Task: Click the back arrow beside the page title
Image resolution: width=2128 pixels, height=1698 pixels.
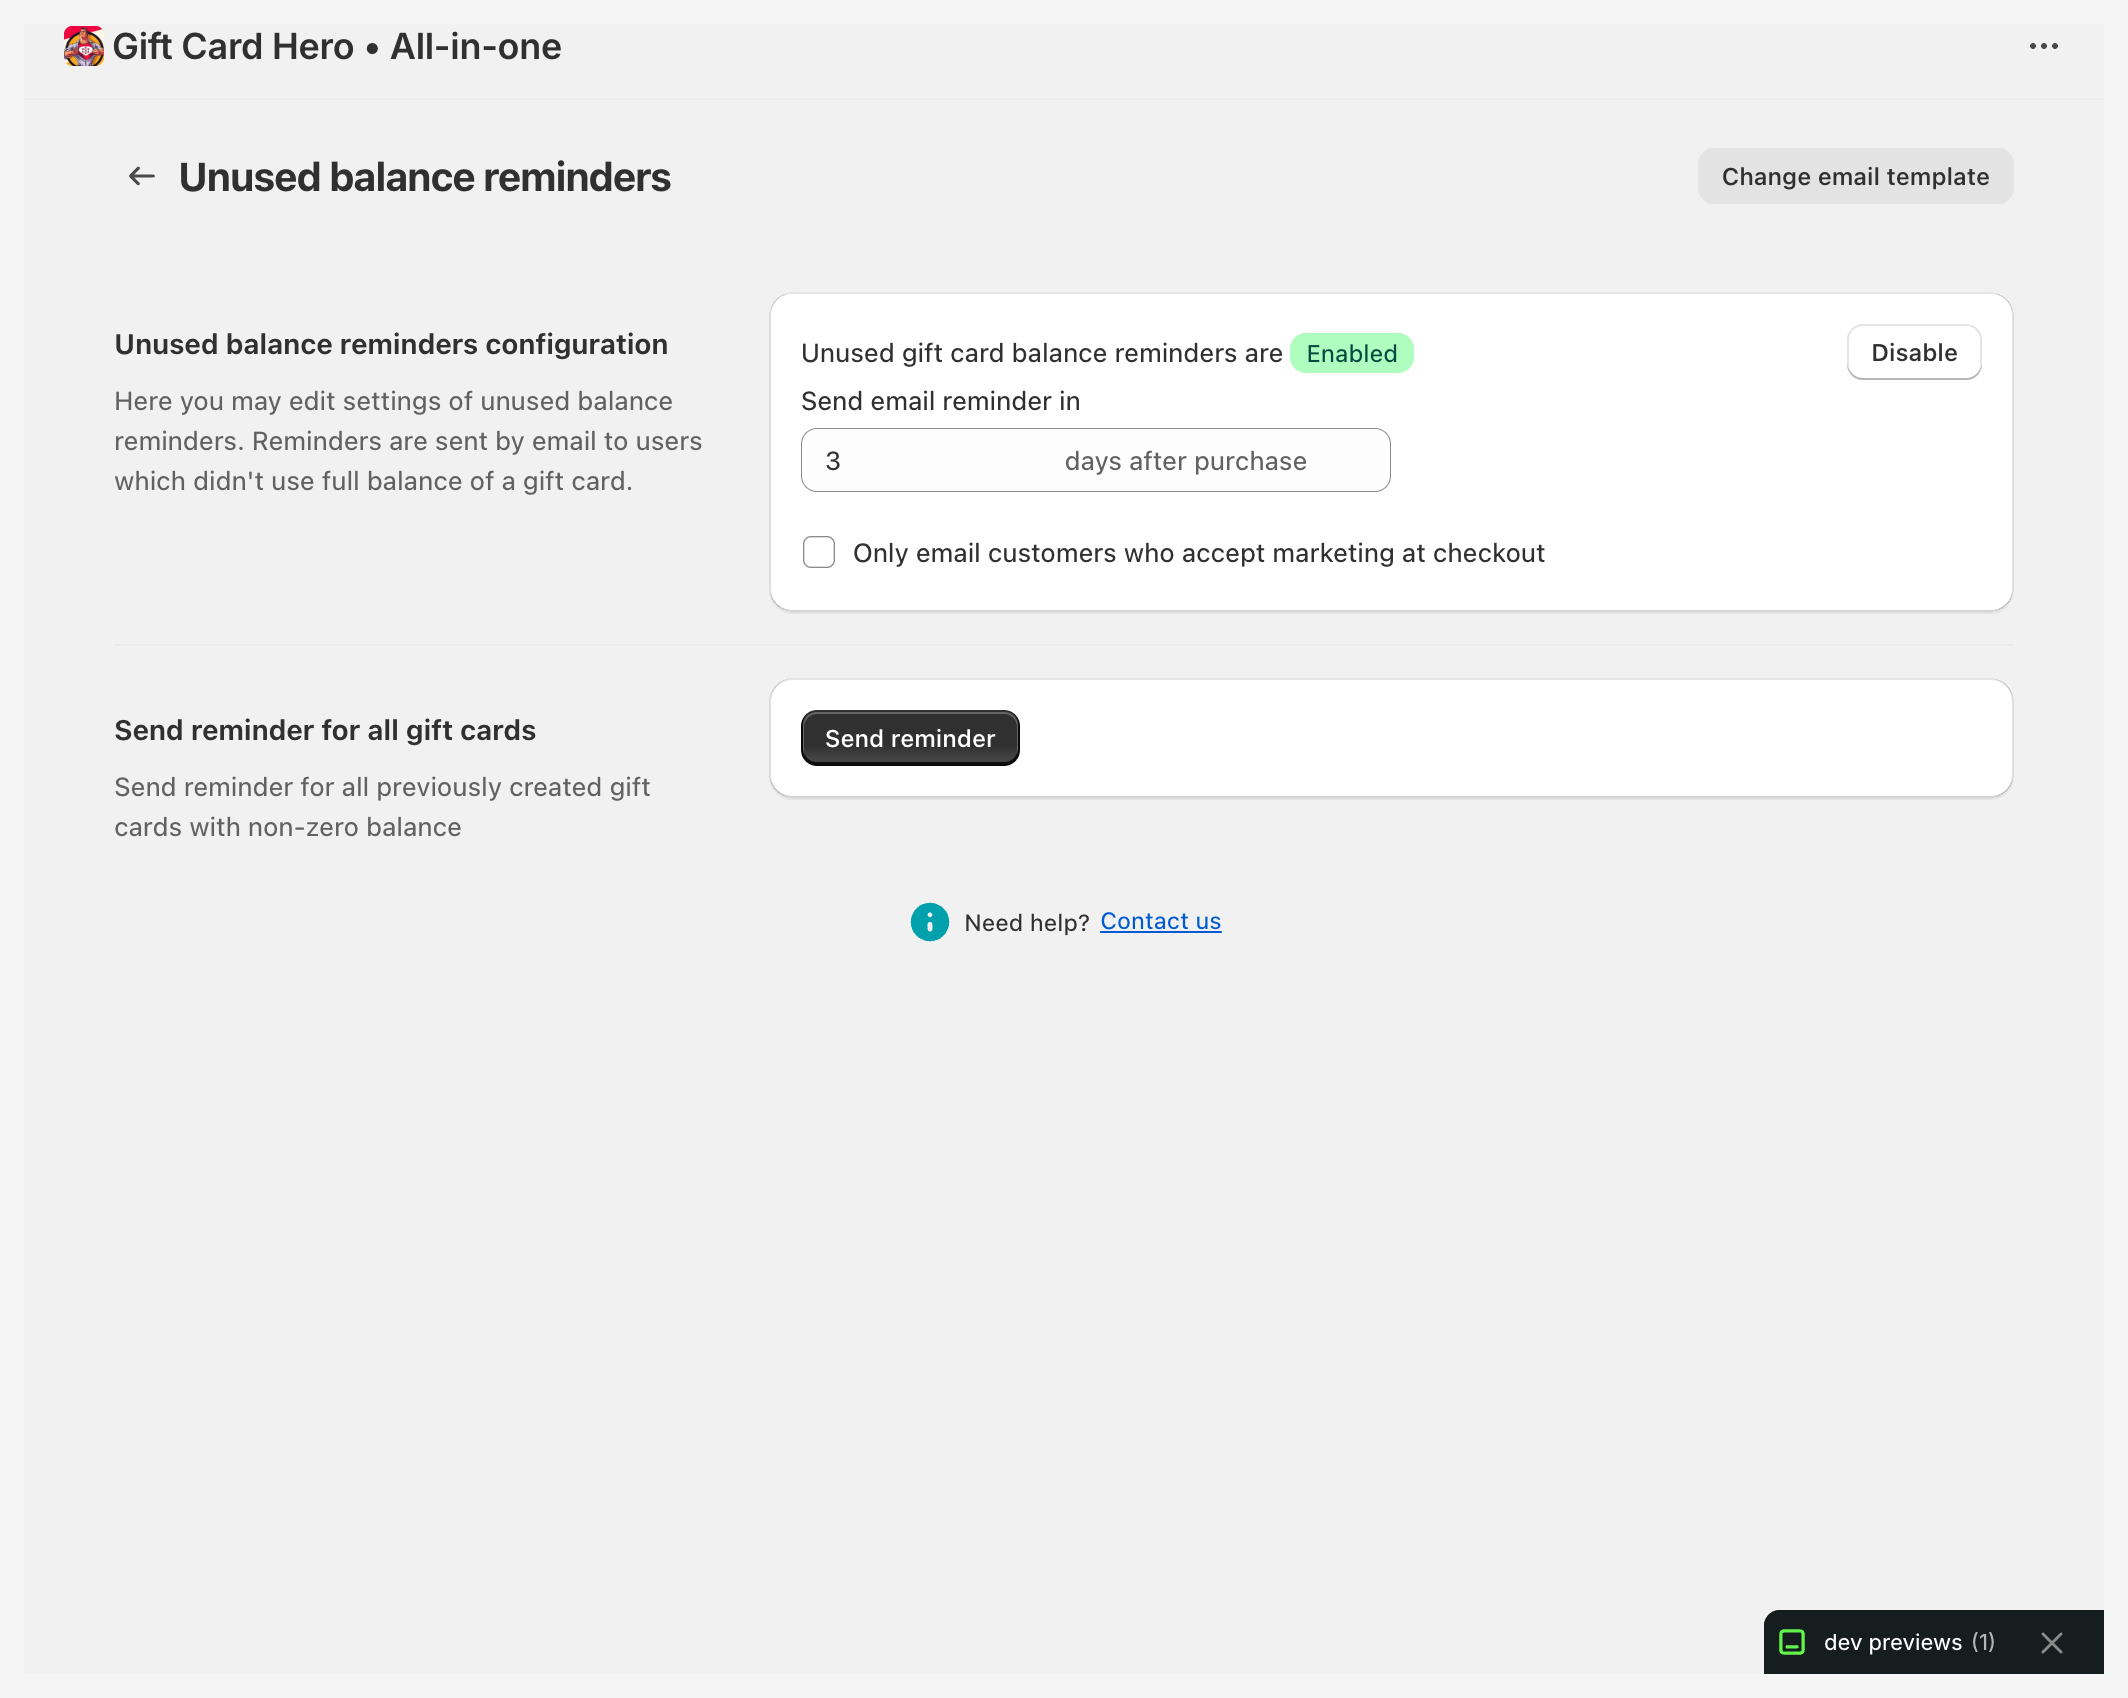Action: pos(141,176)
